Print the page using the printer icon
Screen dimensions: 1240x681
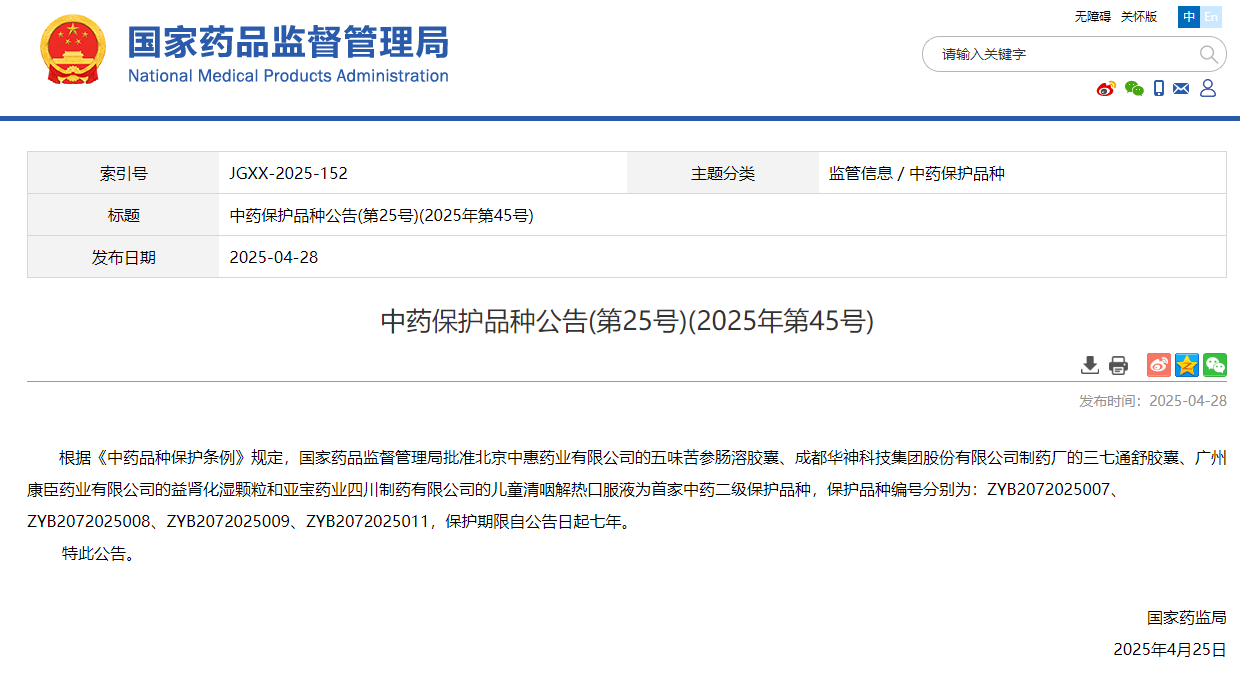1118,365
